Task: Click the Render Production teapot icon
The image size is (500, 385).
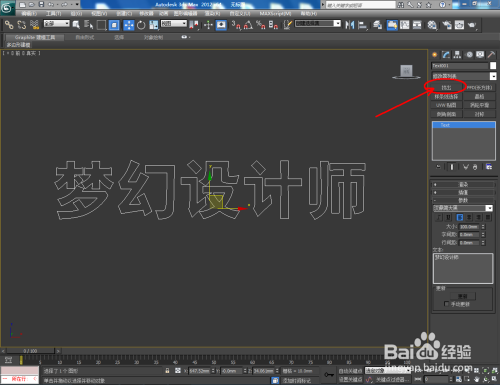Action: pos(472,25)
